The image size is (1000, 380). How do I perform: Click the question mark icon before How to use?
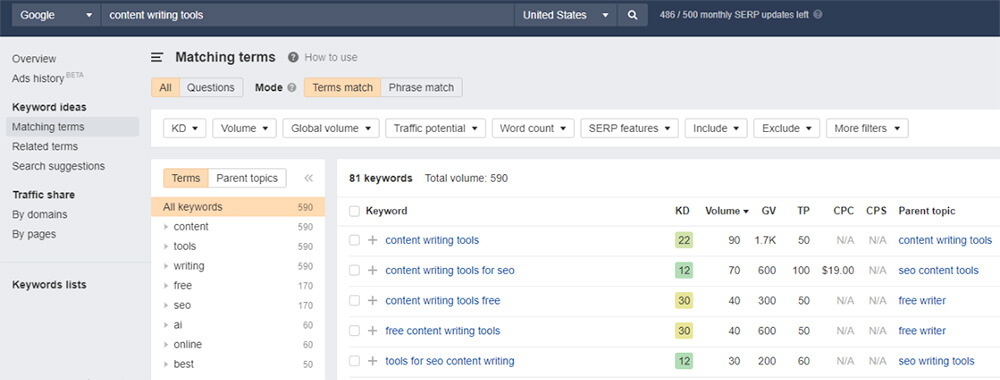[293, 57]
